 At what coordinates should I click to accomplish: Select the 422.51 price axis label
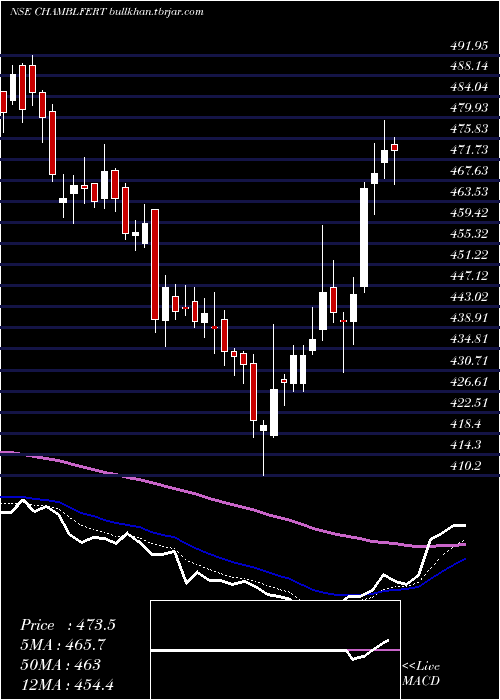pos(468,402)
